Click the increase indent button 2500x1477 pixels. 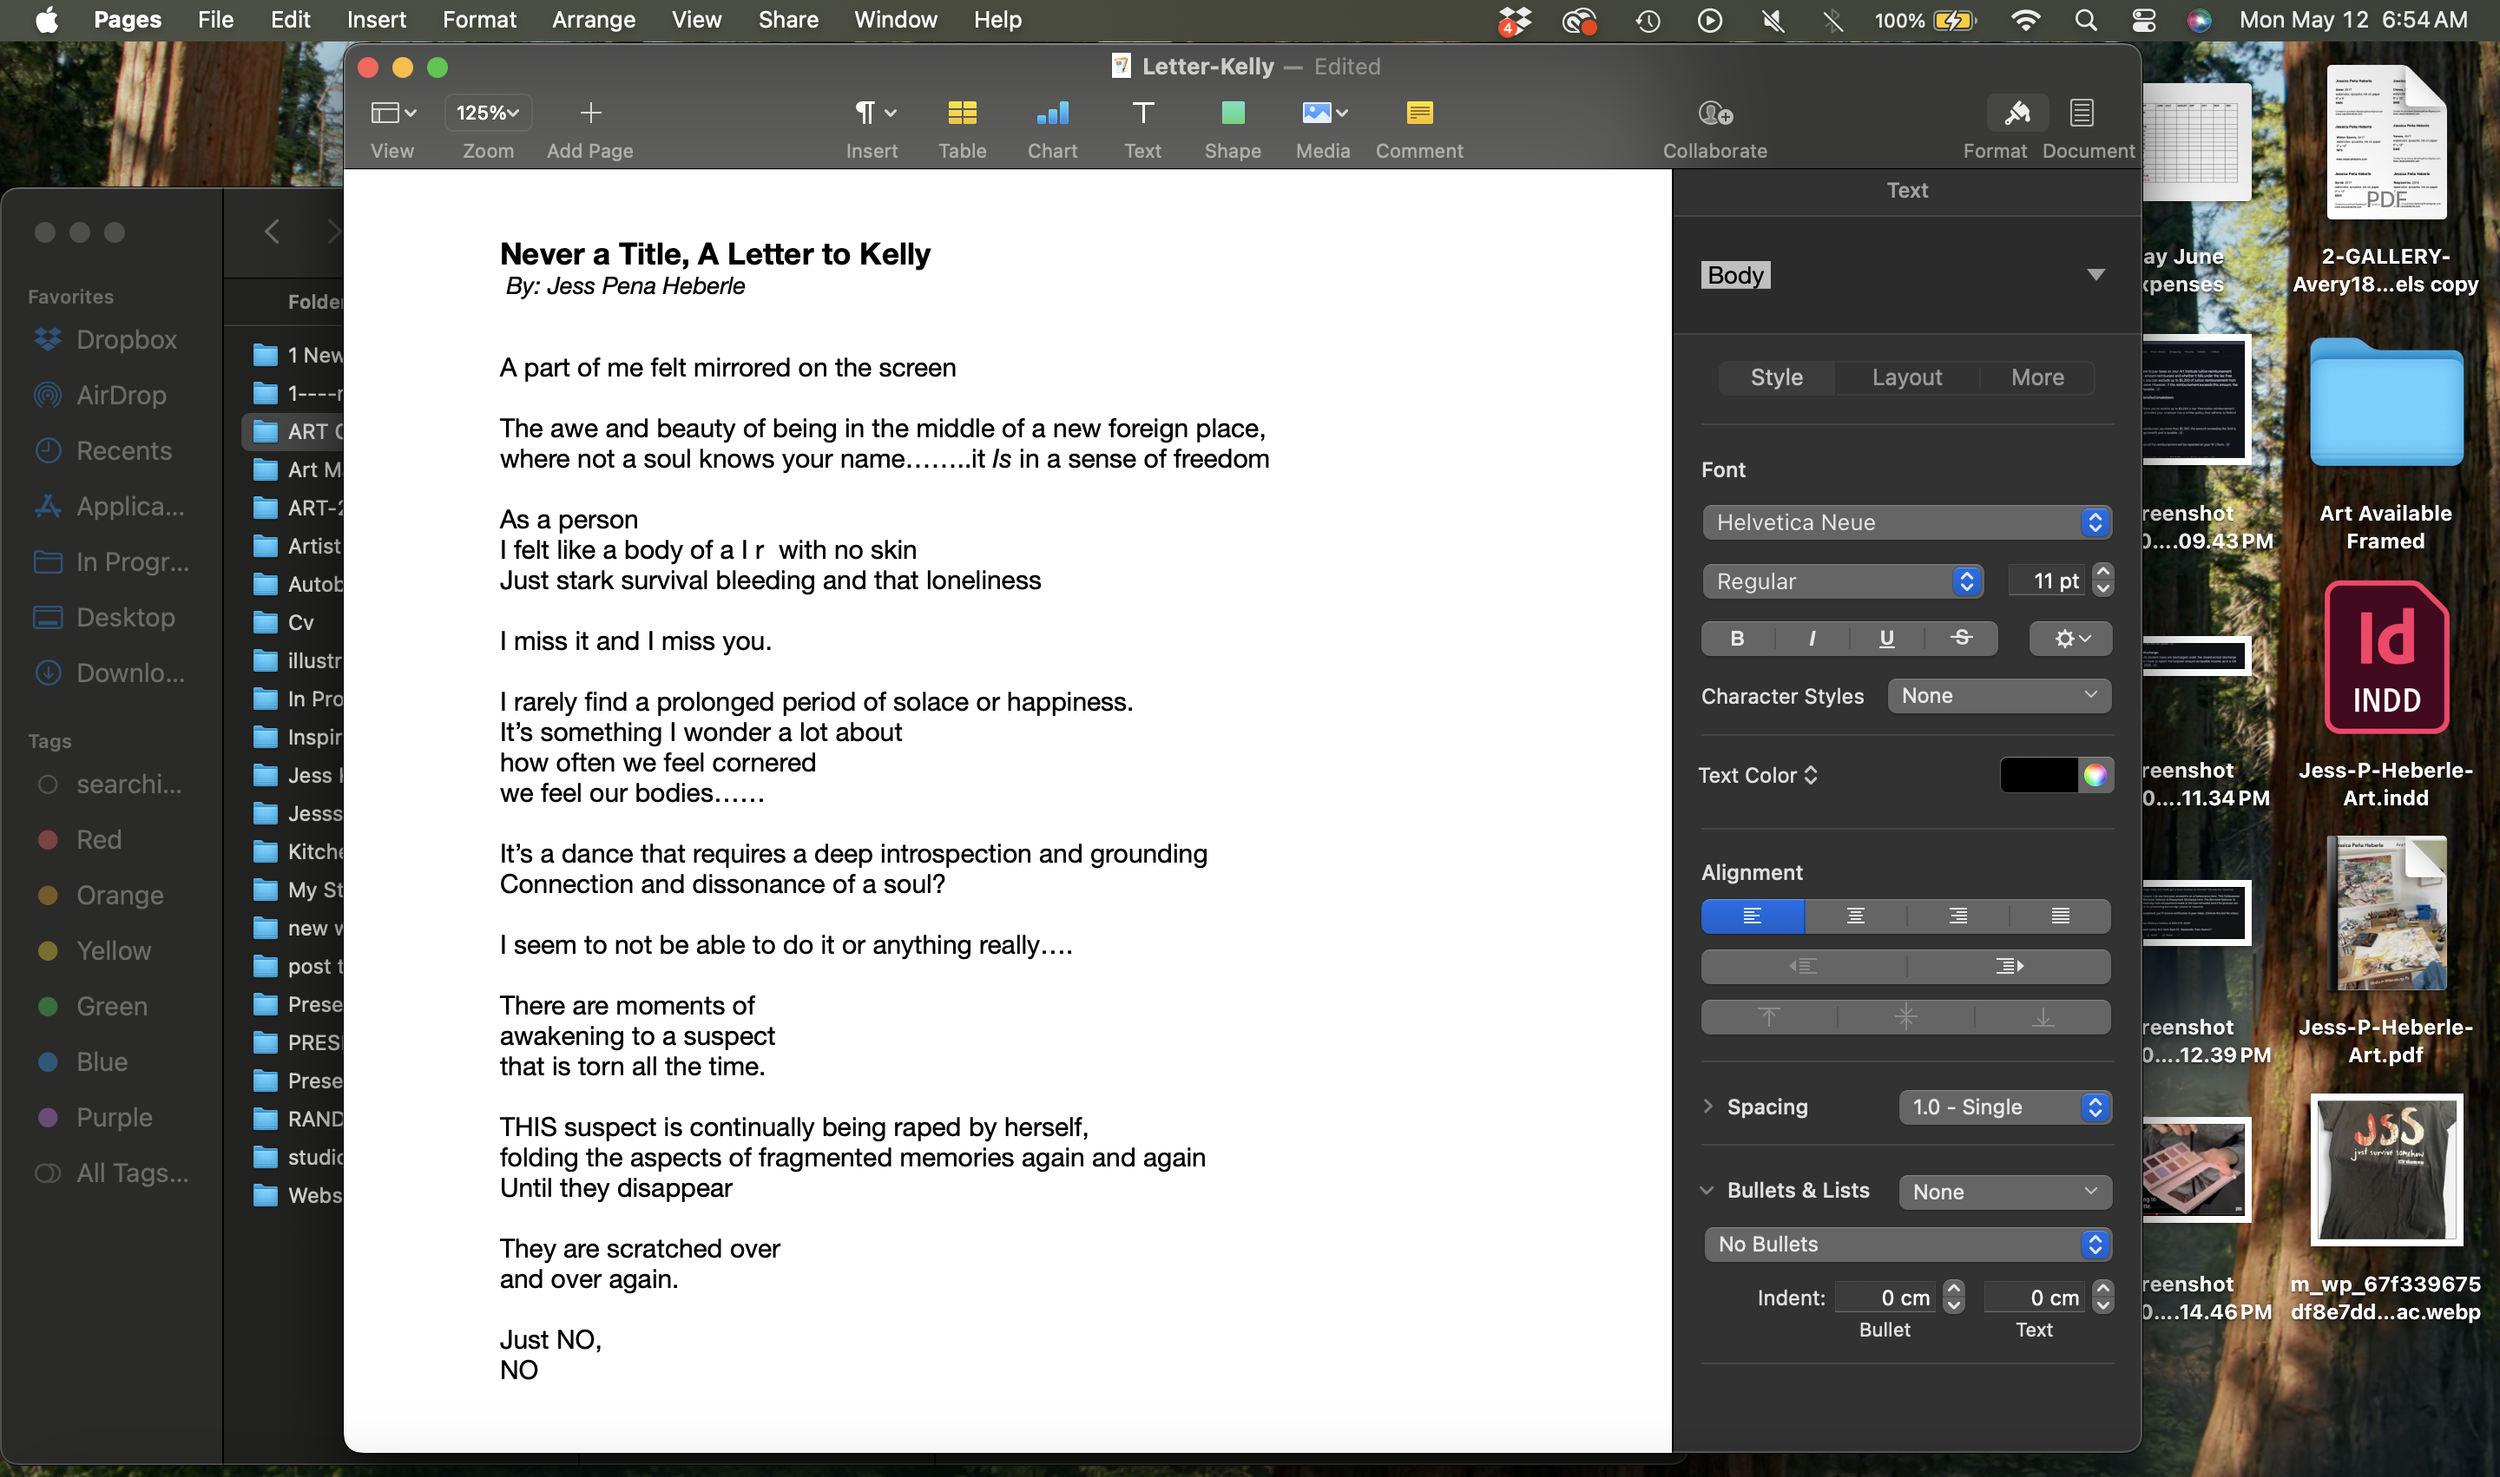pyautogui.click(x=2008, y=966)
